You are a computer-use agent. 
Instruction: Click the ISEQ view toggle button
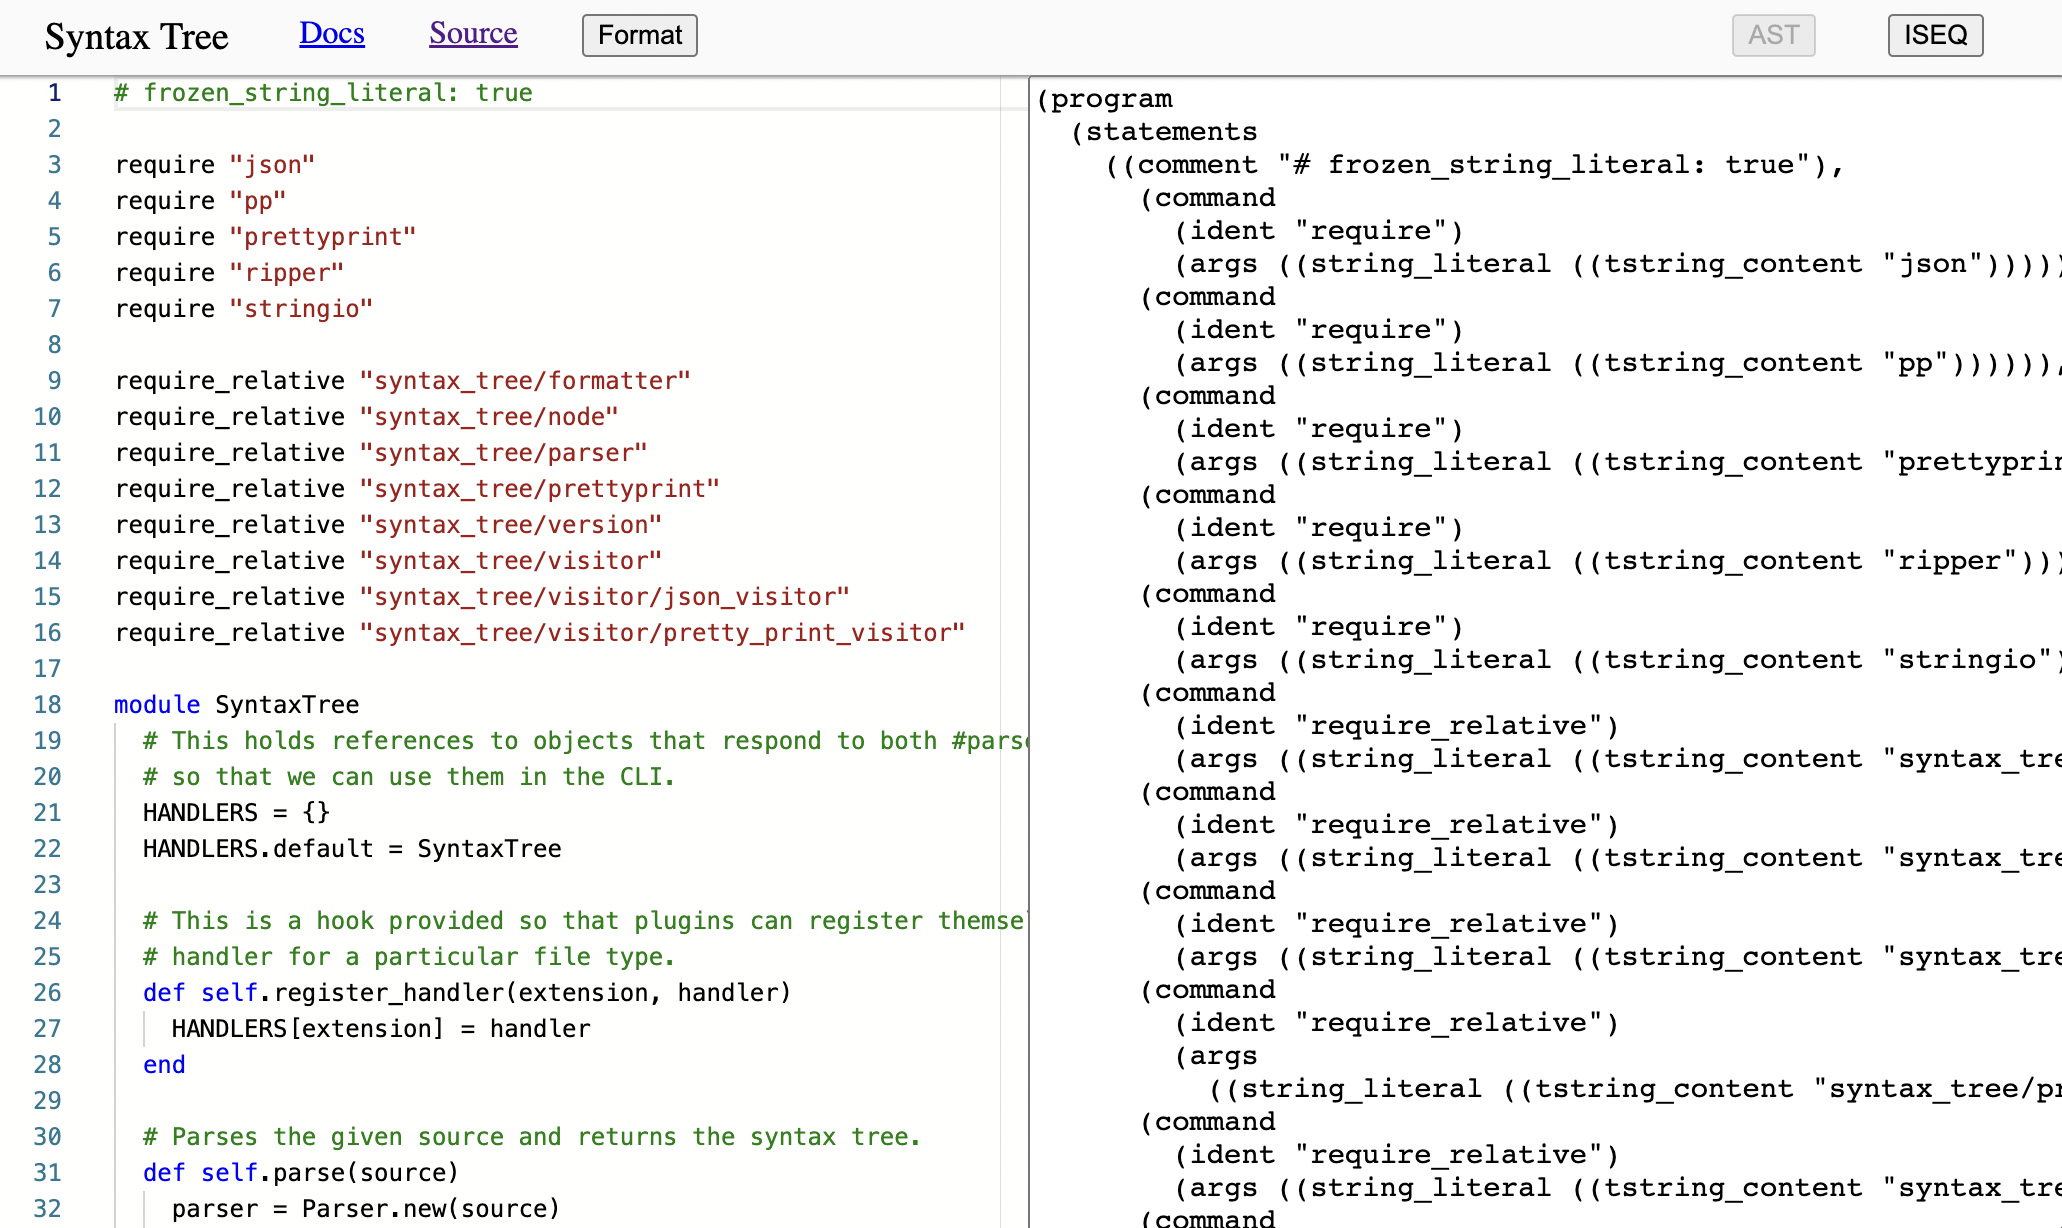pos(1935,35)
